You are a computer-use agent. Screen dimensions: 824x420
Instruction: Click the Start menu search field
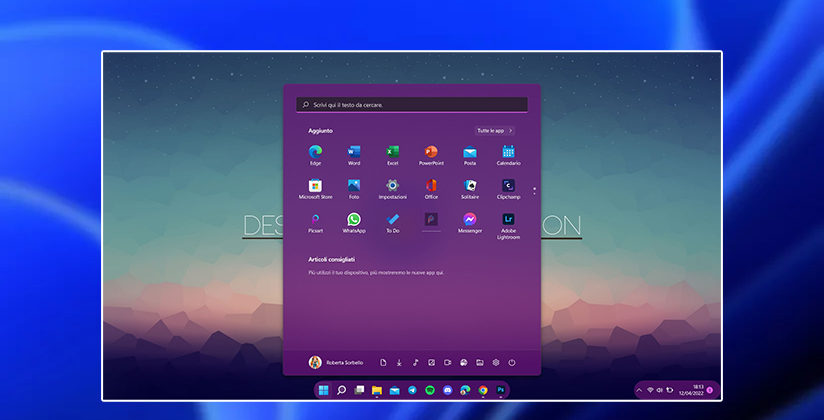point(412,104)
